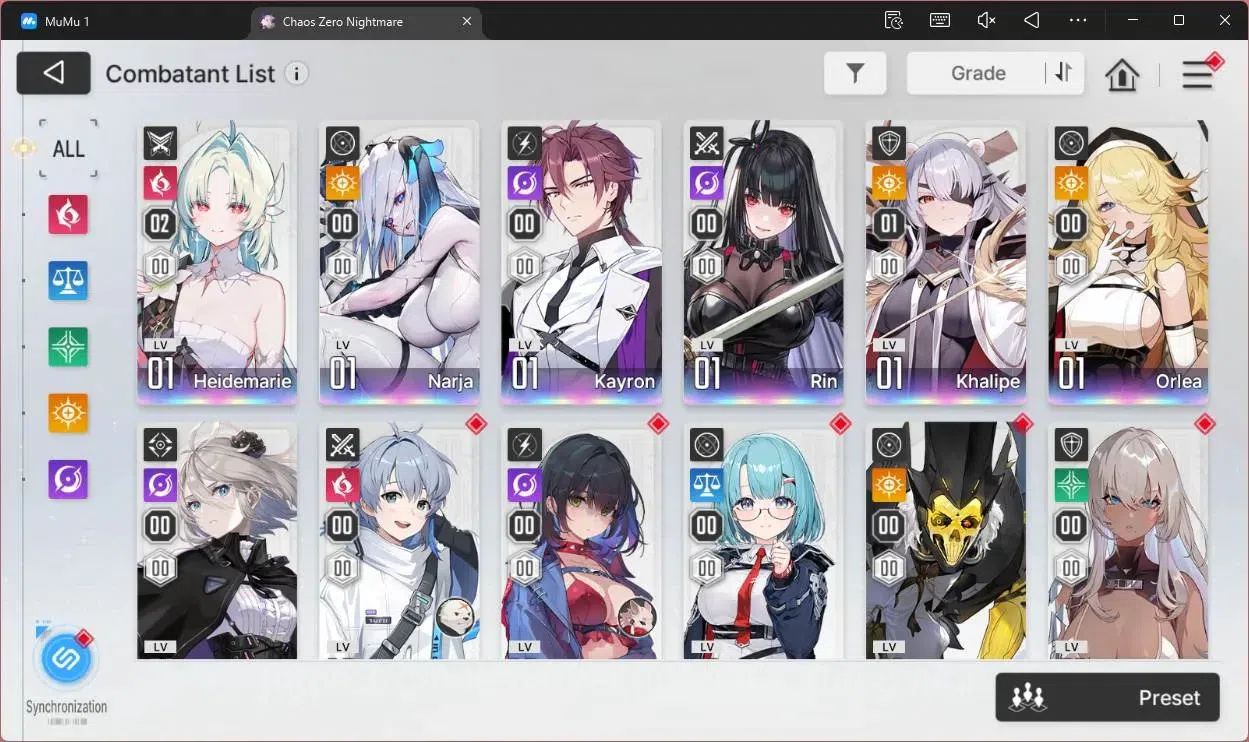1249x742 pixels.
Task: Select the Heidemarie combatant card
Action: pyautogui.click(x=217, y=263)
